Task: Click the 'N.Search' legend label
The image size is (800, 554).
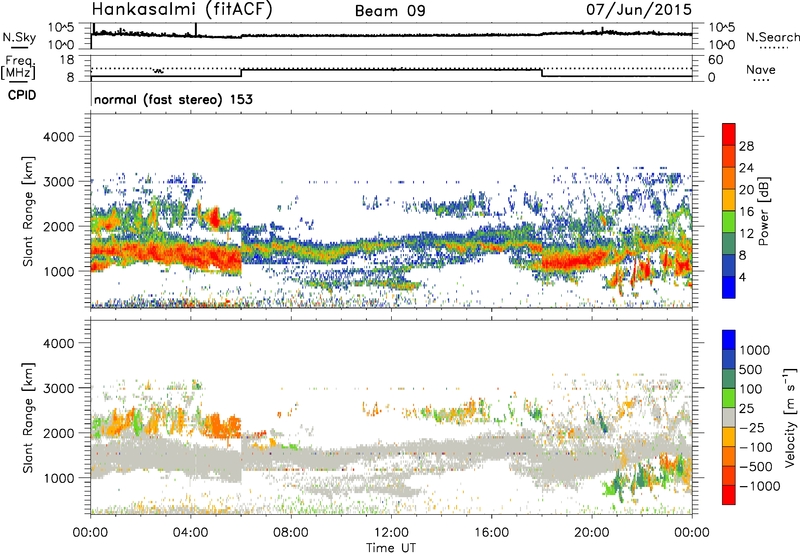Action: [x=772, y=37]
